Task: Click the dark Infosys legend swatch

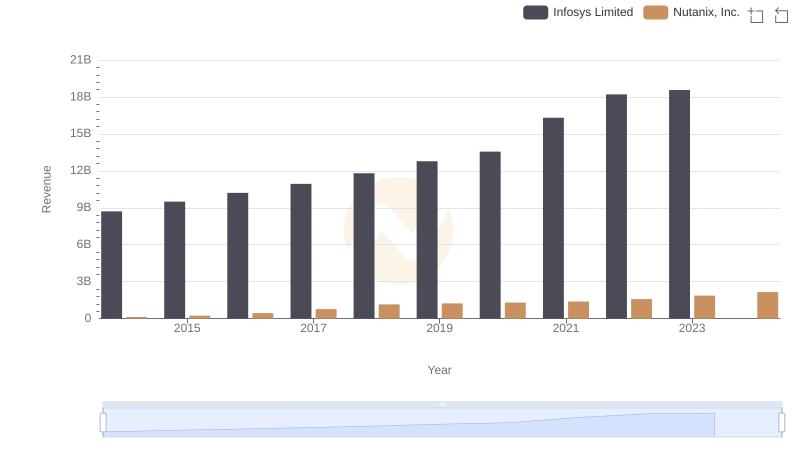Action: 535,12
